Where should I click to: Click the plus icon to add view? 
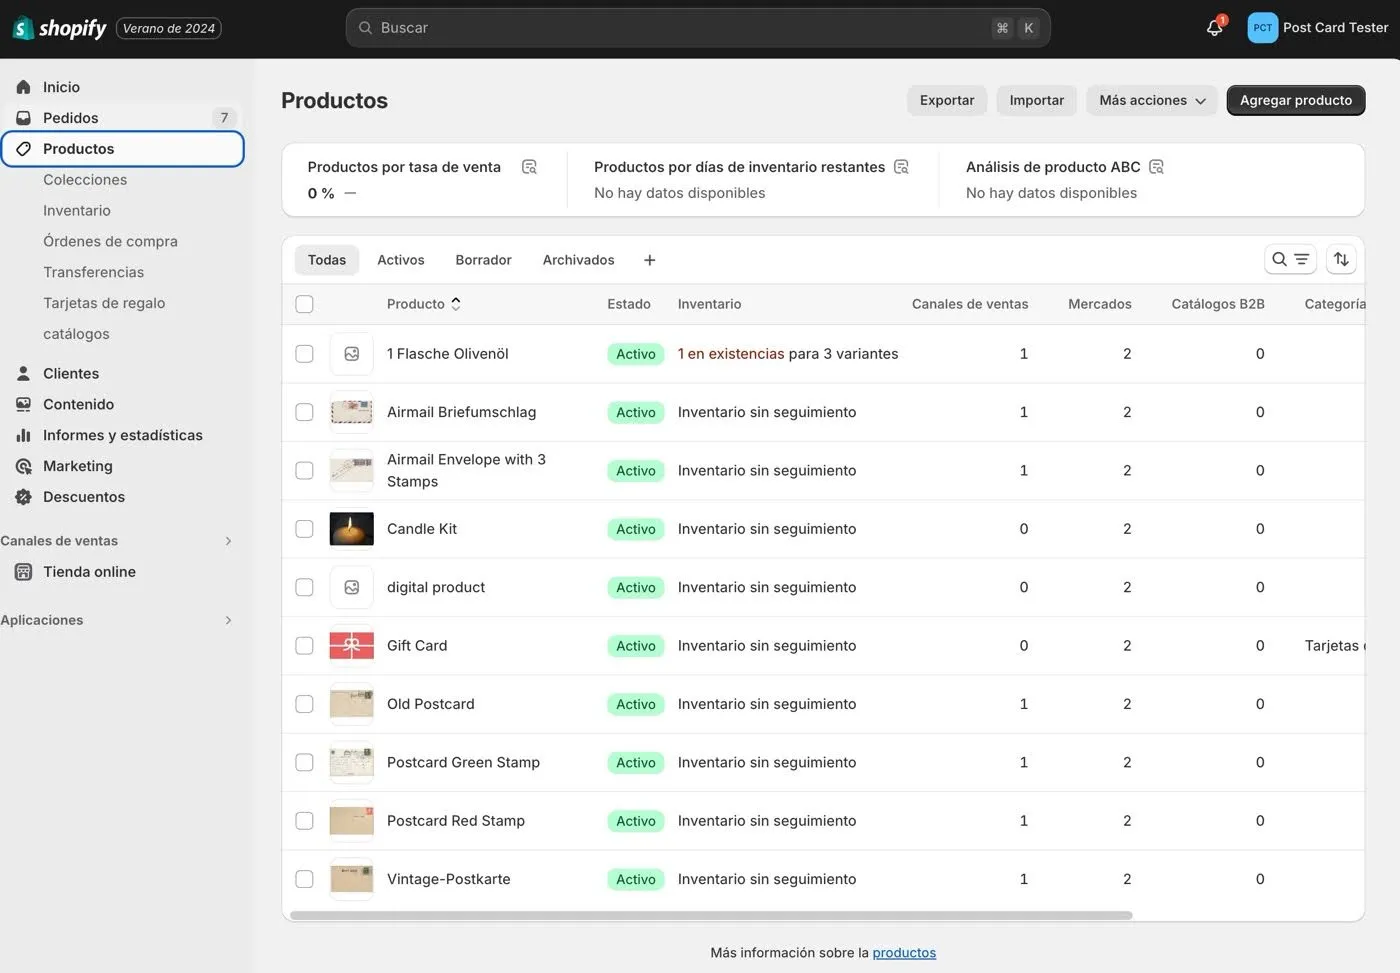pos(649,260)
